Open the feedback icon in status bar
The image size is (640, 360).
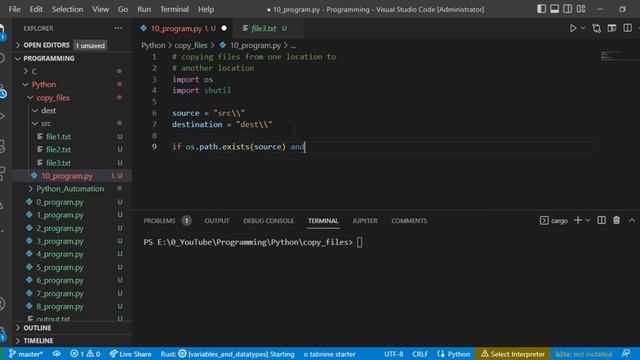(x=626, y=354)
